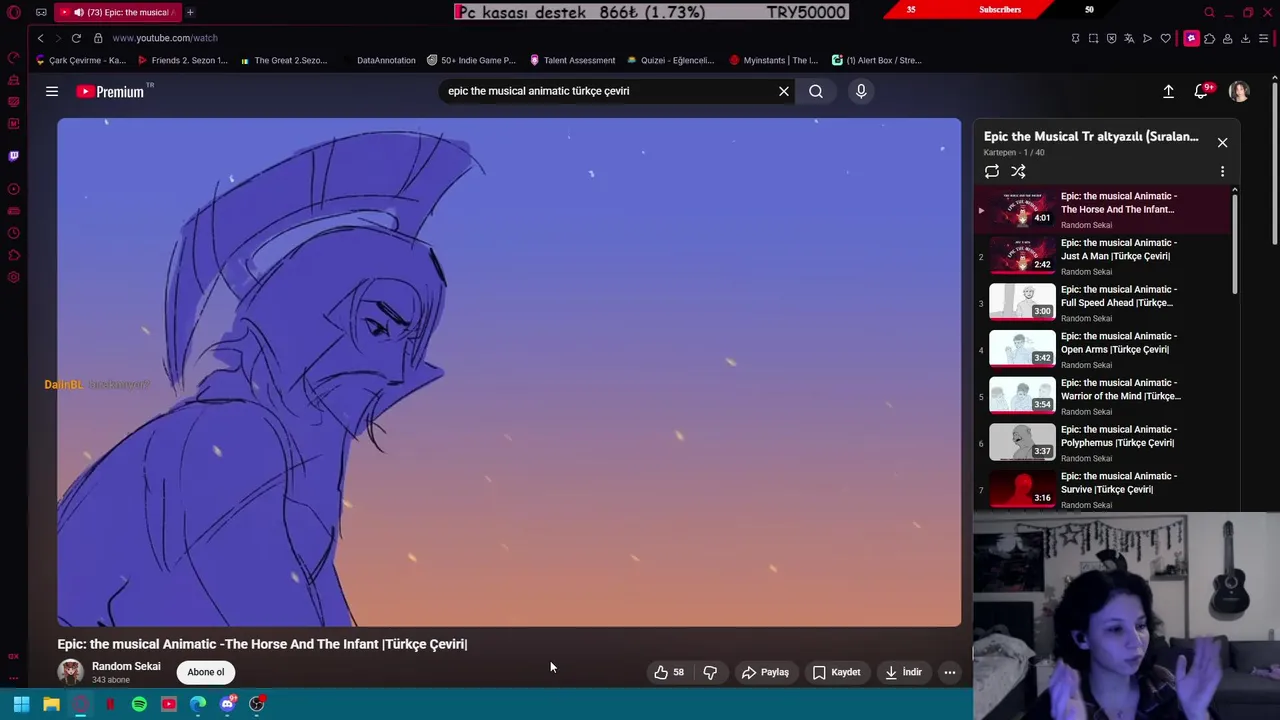Screen dimensions: 1280x720
Task: Select 'Polyphemus' video in playlist
Action: pos(1101,443)
